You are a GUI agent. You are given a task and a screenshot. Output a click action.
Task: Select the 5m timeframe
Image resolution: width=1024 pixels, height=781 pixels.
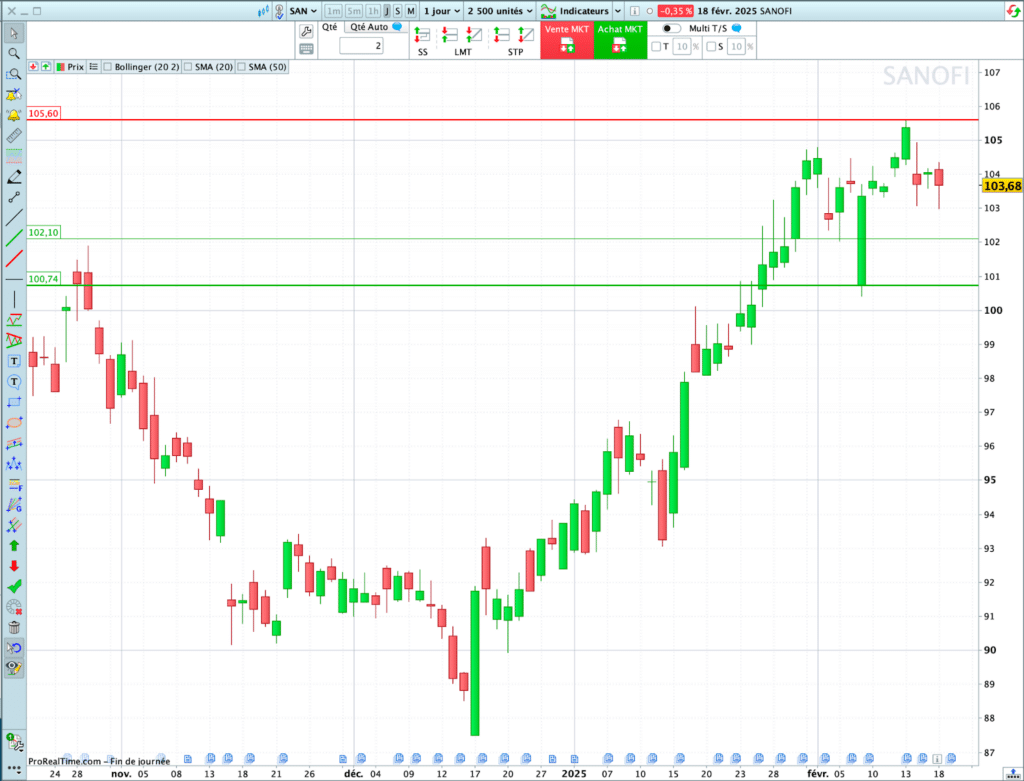pos(354,11)
